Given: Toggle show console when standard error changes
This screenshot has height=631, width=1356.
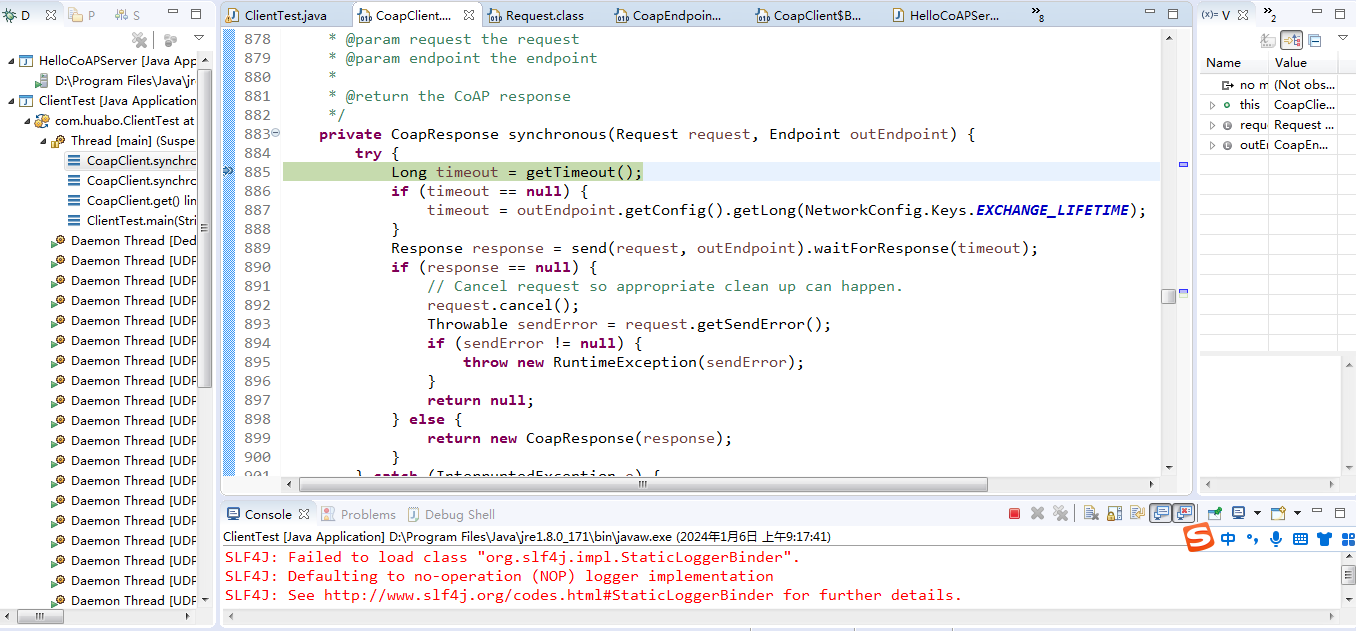Looking at the screenshot, I should 1184,514.
